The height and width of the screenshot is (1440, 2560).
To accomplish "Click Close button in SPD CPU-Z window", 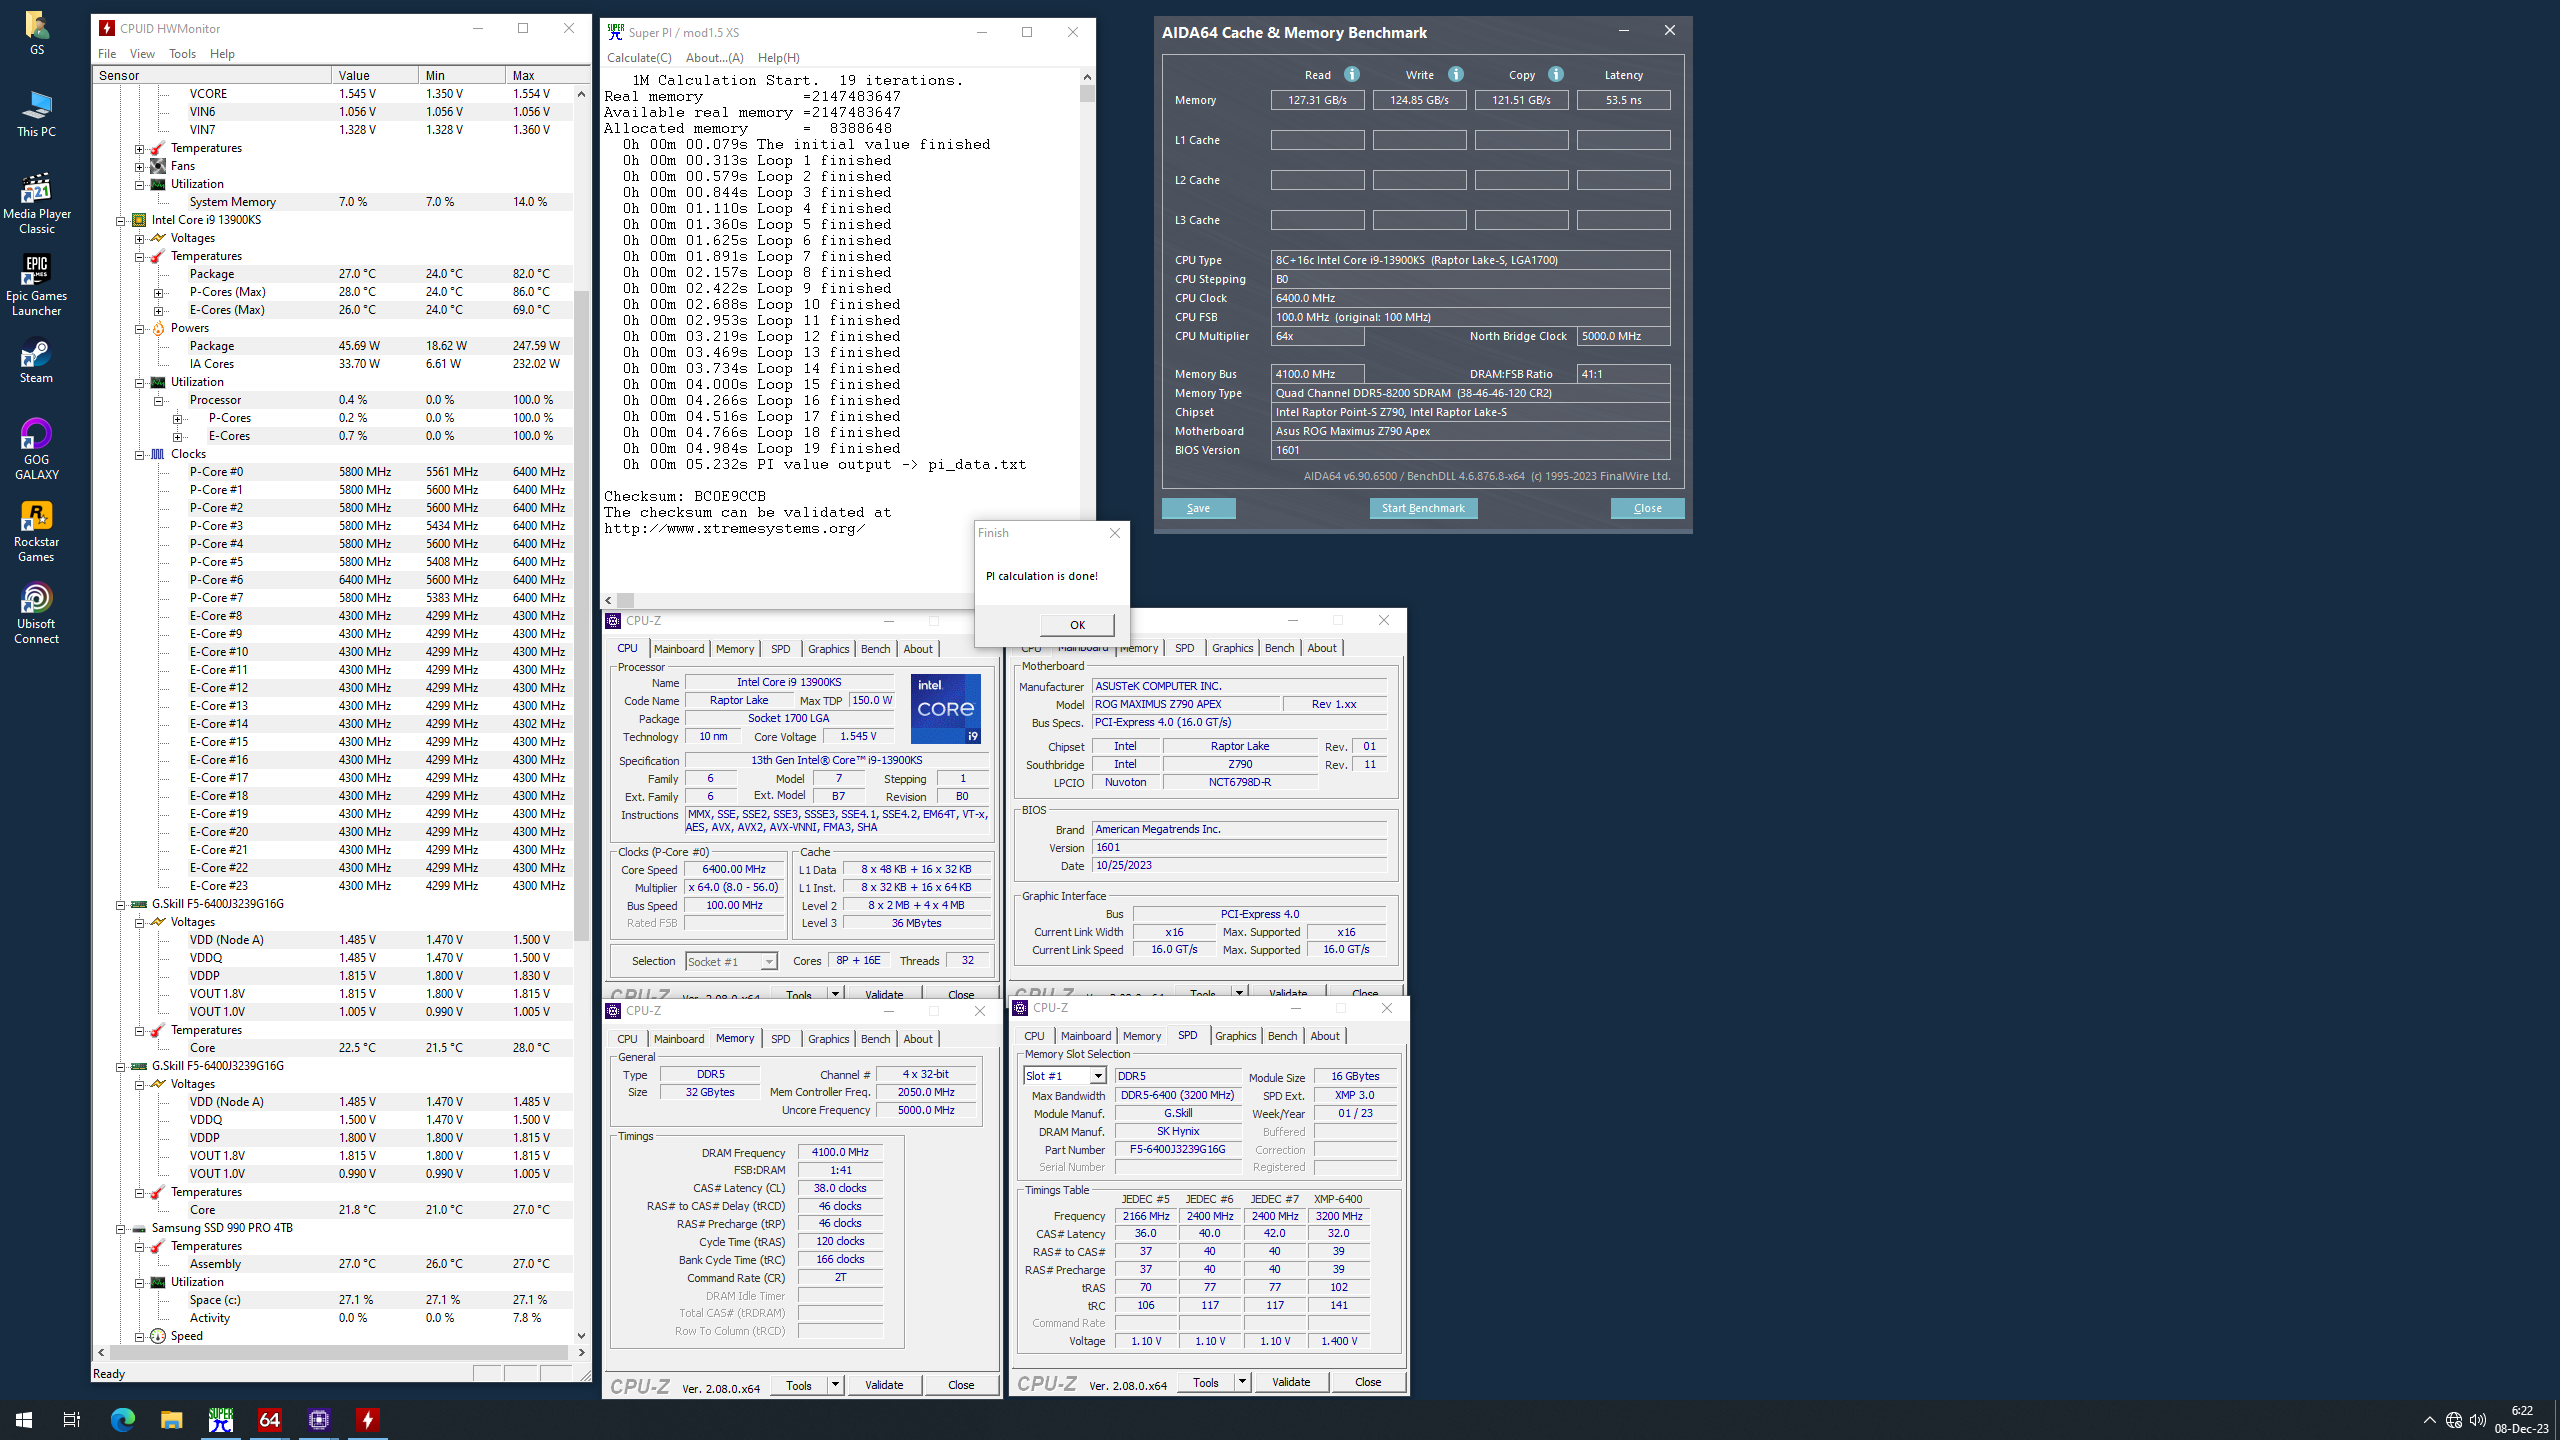I will point(1368,1382).
